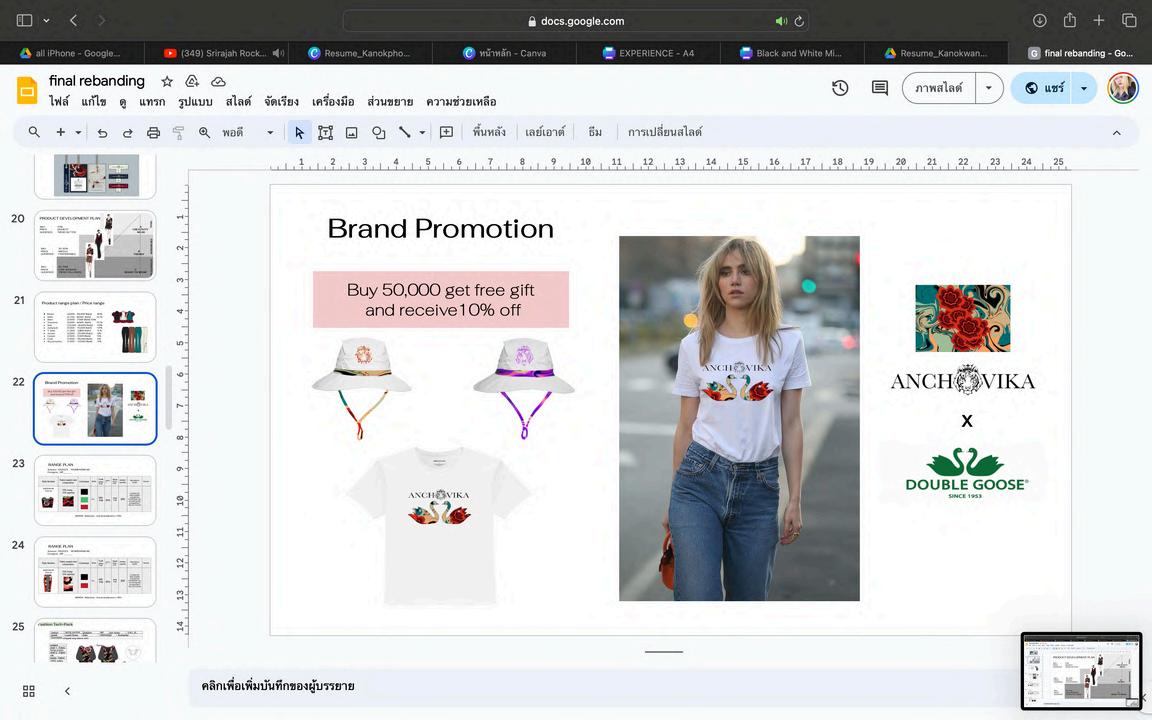This screenshot has width=1152, height=720.
Task: Open the แทรก (Insert) menu
Action: click(152, 102)
